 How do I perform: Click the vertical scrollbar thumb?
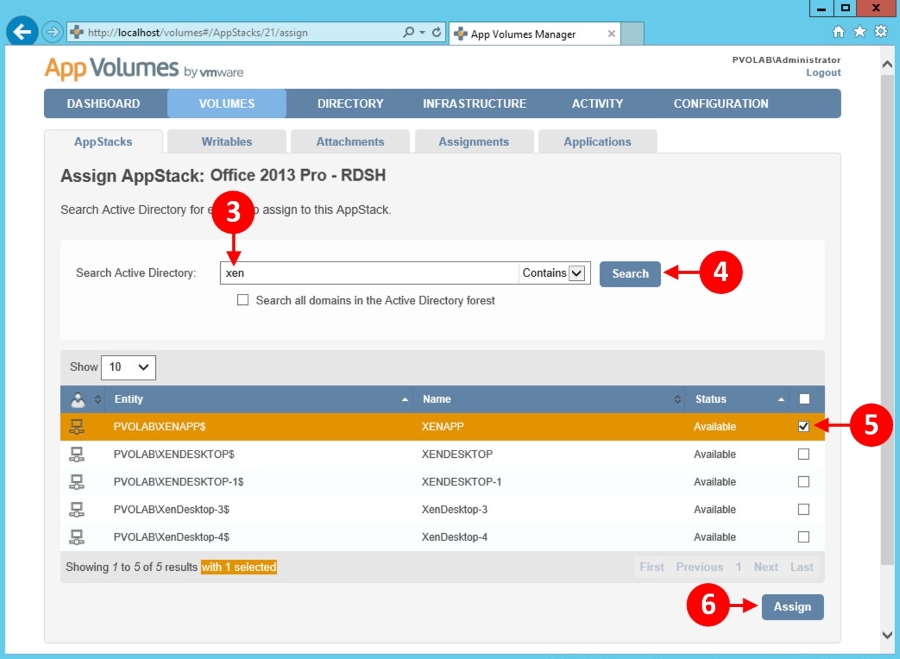coord(887,321)
